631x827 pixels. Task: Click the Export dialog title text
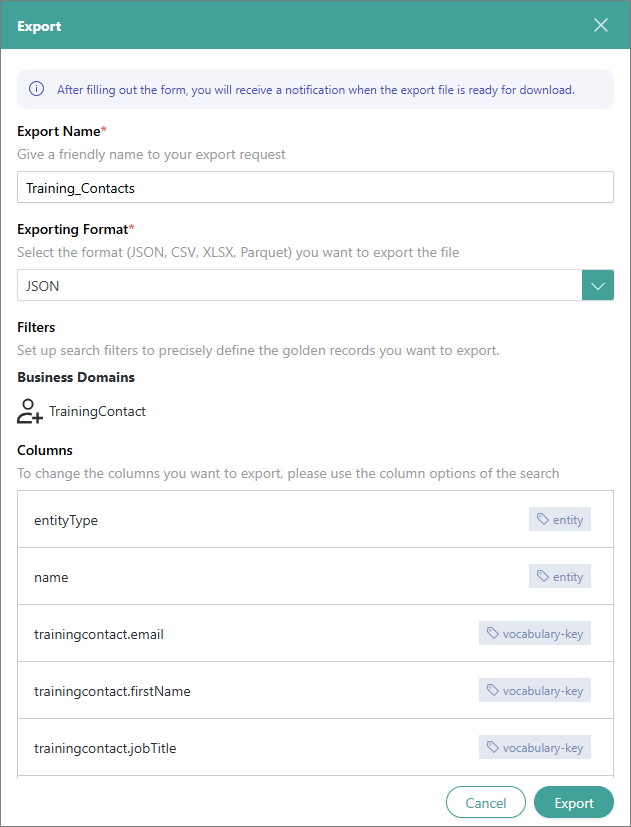point(39,26)
